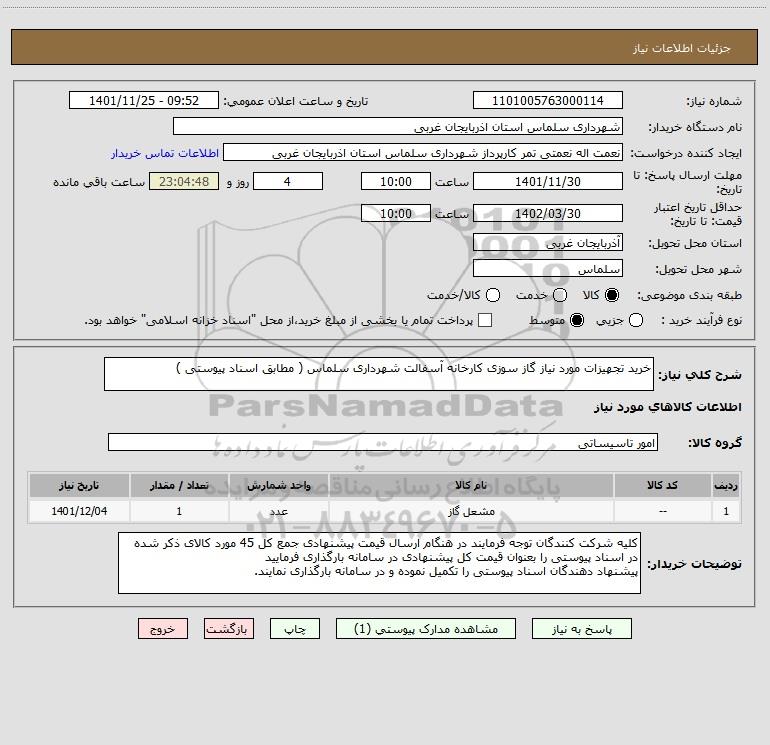Click the price validity date 1402/03/30
The image size is (770, 745).
(x=548, y=214)
